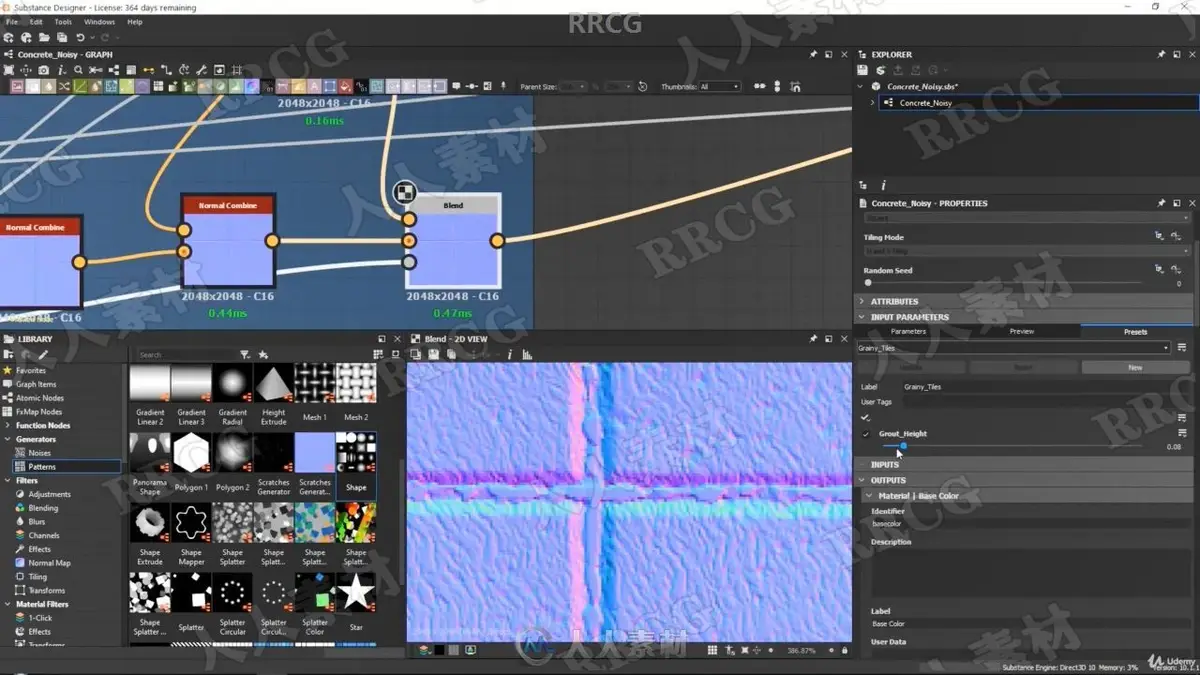The width and height of the screenshot is (1200, 675).
Task: Select Concrete_Noisy.sbs in Explorer
Action: point(922,86)
